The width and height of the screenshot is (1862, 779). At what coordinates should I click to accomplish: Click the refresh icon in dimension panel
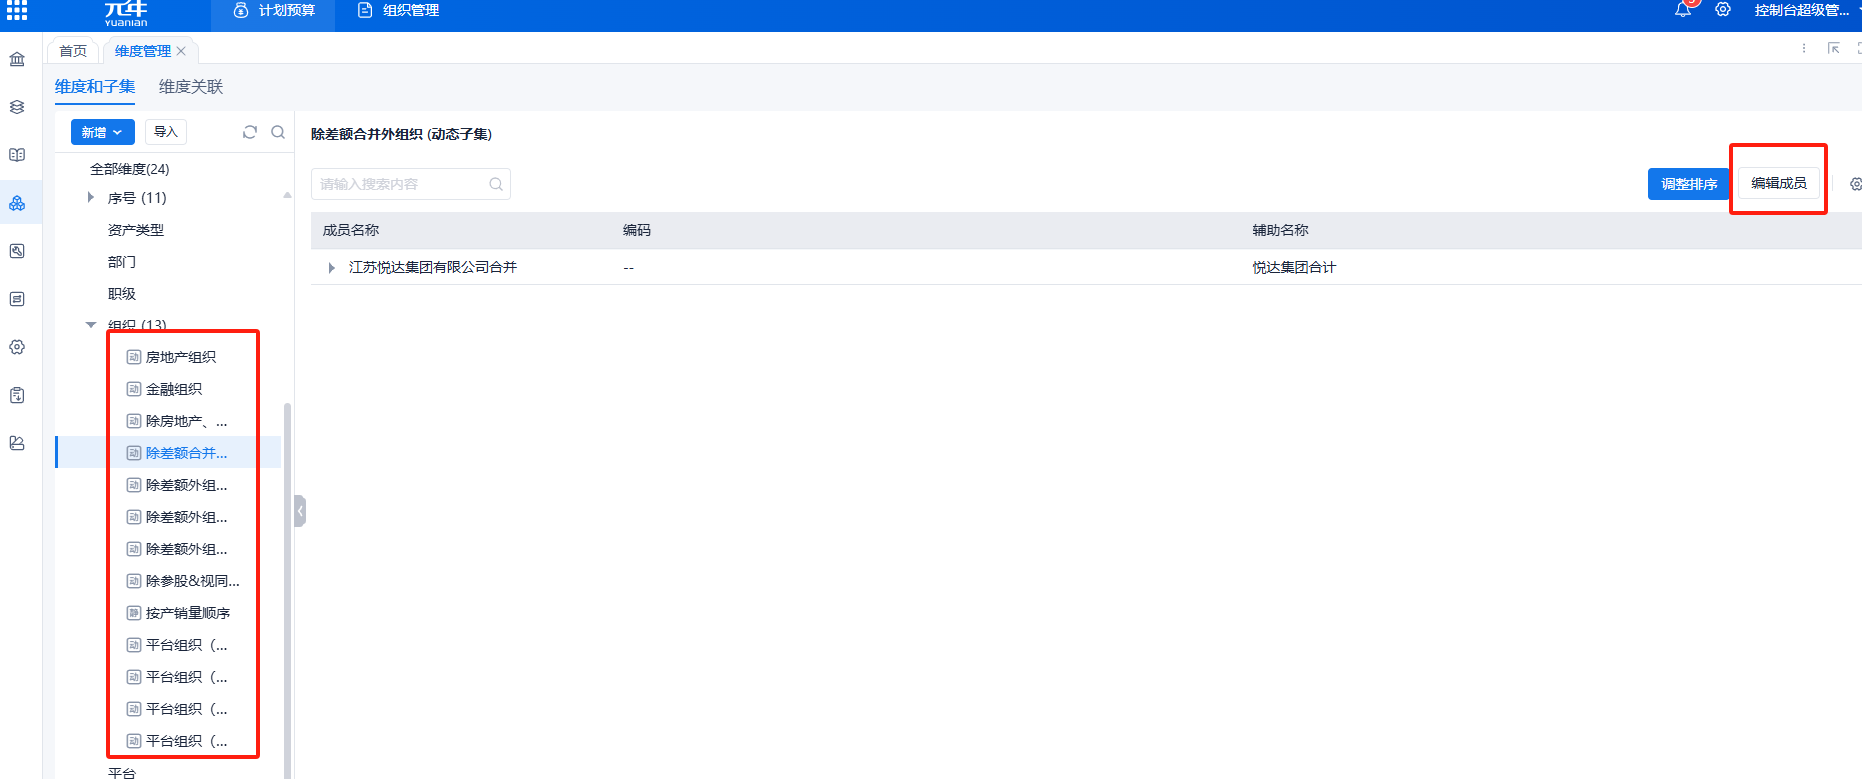click(x=250, y=132)
